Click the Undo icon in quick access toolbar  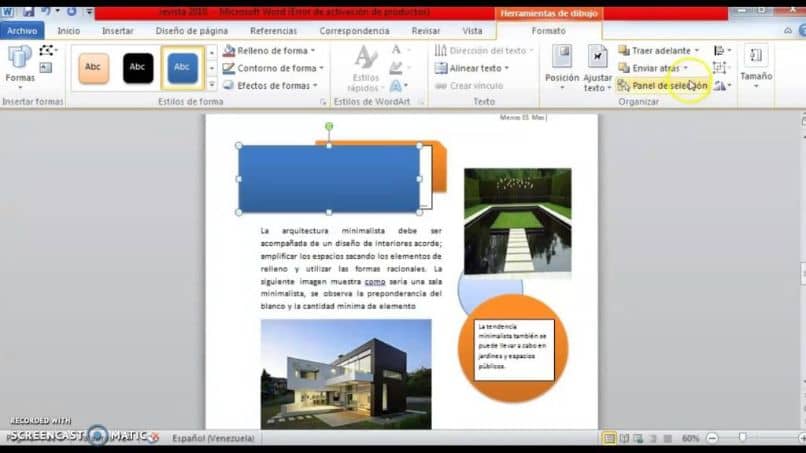coord(45,11)
